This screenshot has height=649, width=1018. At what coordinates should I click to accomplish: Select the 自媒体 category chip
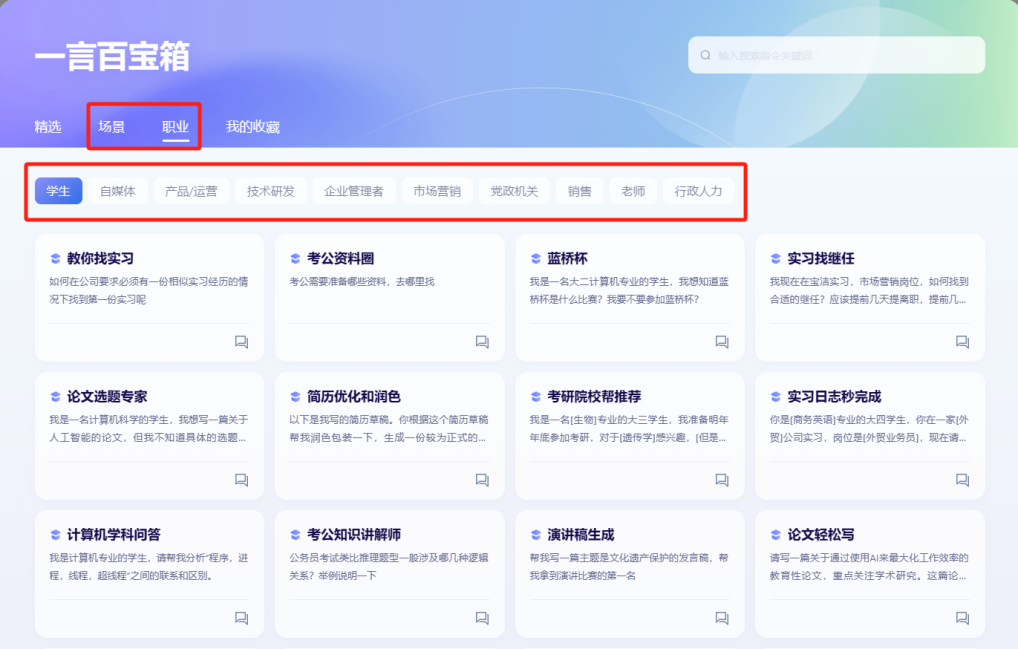[x=118, y=191]
